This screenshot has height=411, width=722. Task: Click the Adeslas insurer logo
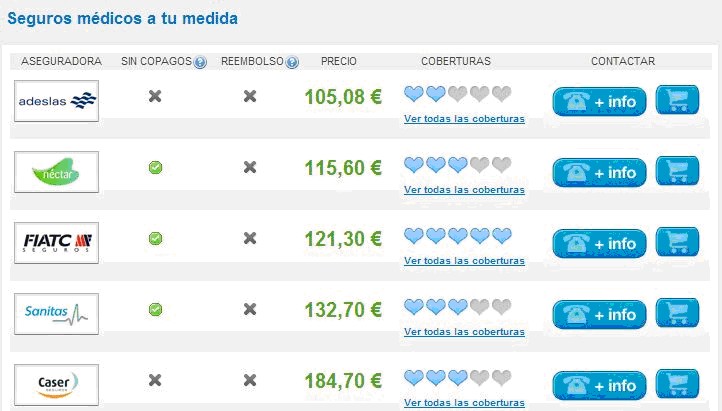[x=57, y=101]
